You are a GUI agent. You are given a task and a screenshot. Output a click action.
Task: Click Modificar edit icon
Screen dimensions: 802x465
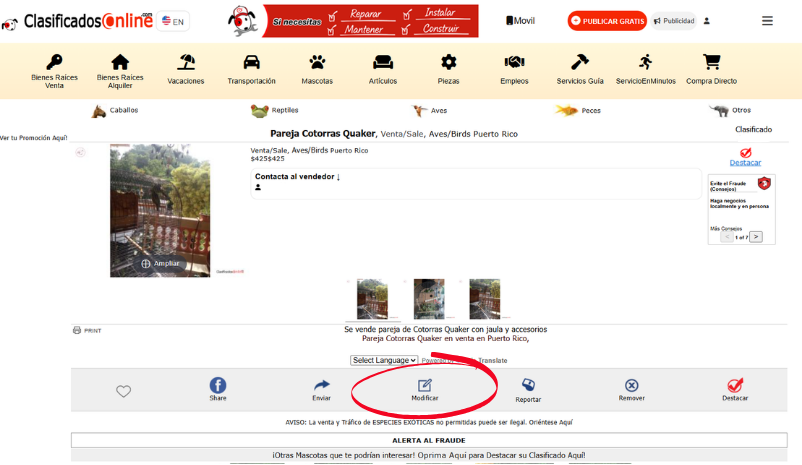coord(425,385)
